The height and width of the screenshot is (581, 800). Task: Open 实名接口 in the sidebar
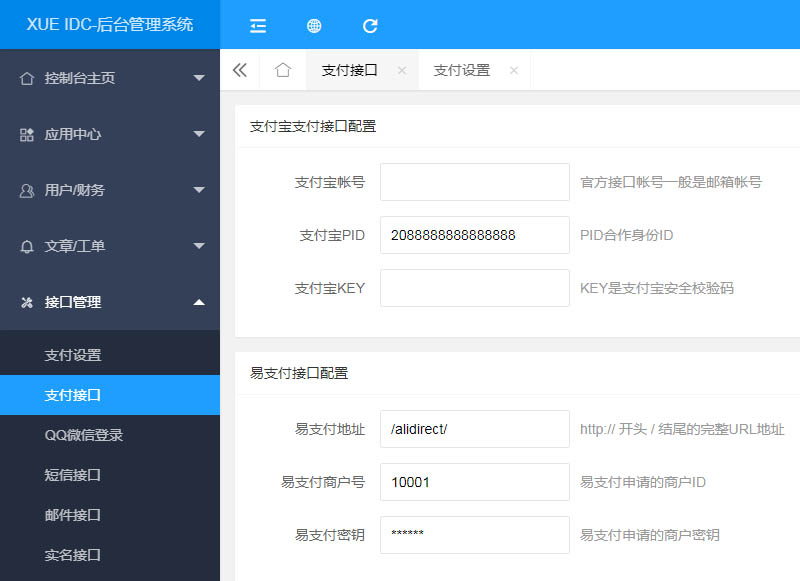pos(110,554)
